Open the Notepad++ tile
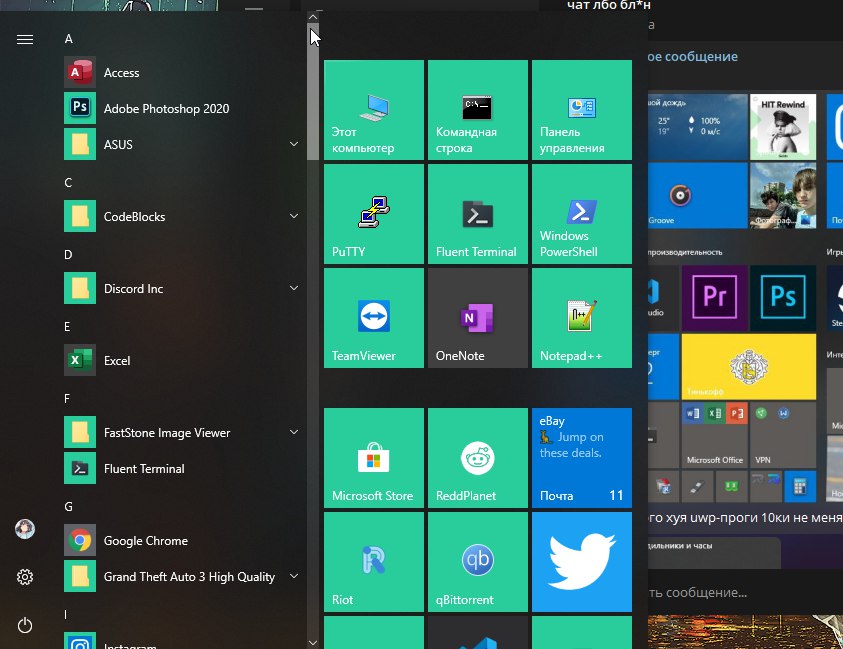This screenshot has height=649, width=843. 582,318
